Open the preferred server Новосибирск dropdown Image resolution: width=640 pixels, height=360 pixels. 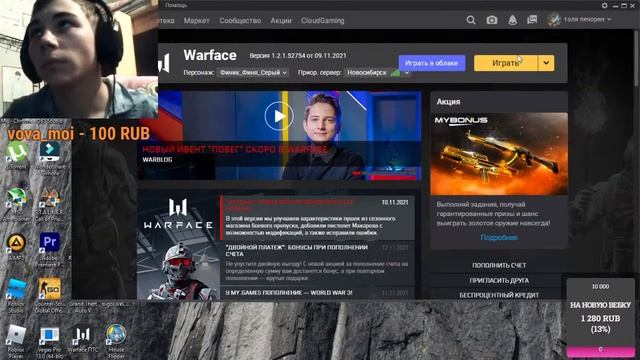click(377, 72)
